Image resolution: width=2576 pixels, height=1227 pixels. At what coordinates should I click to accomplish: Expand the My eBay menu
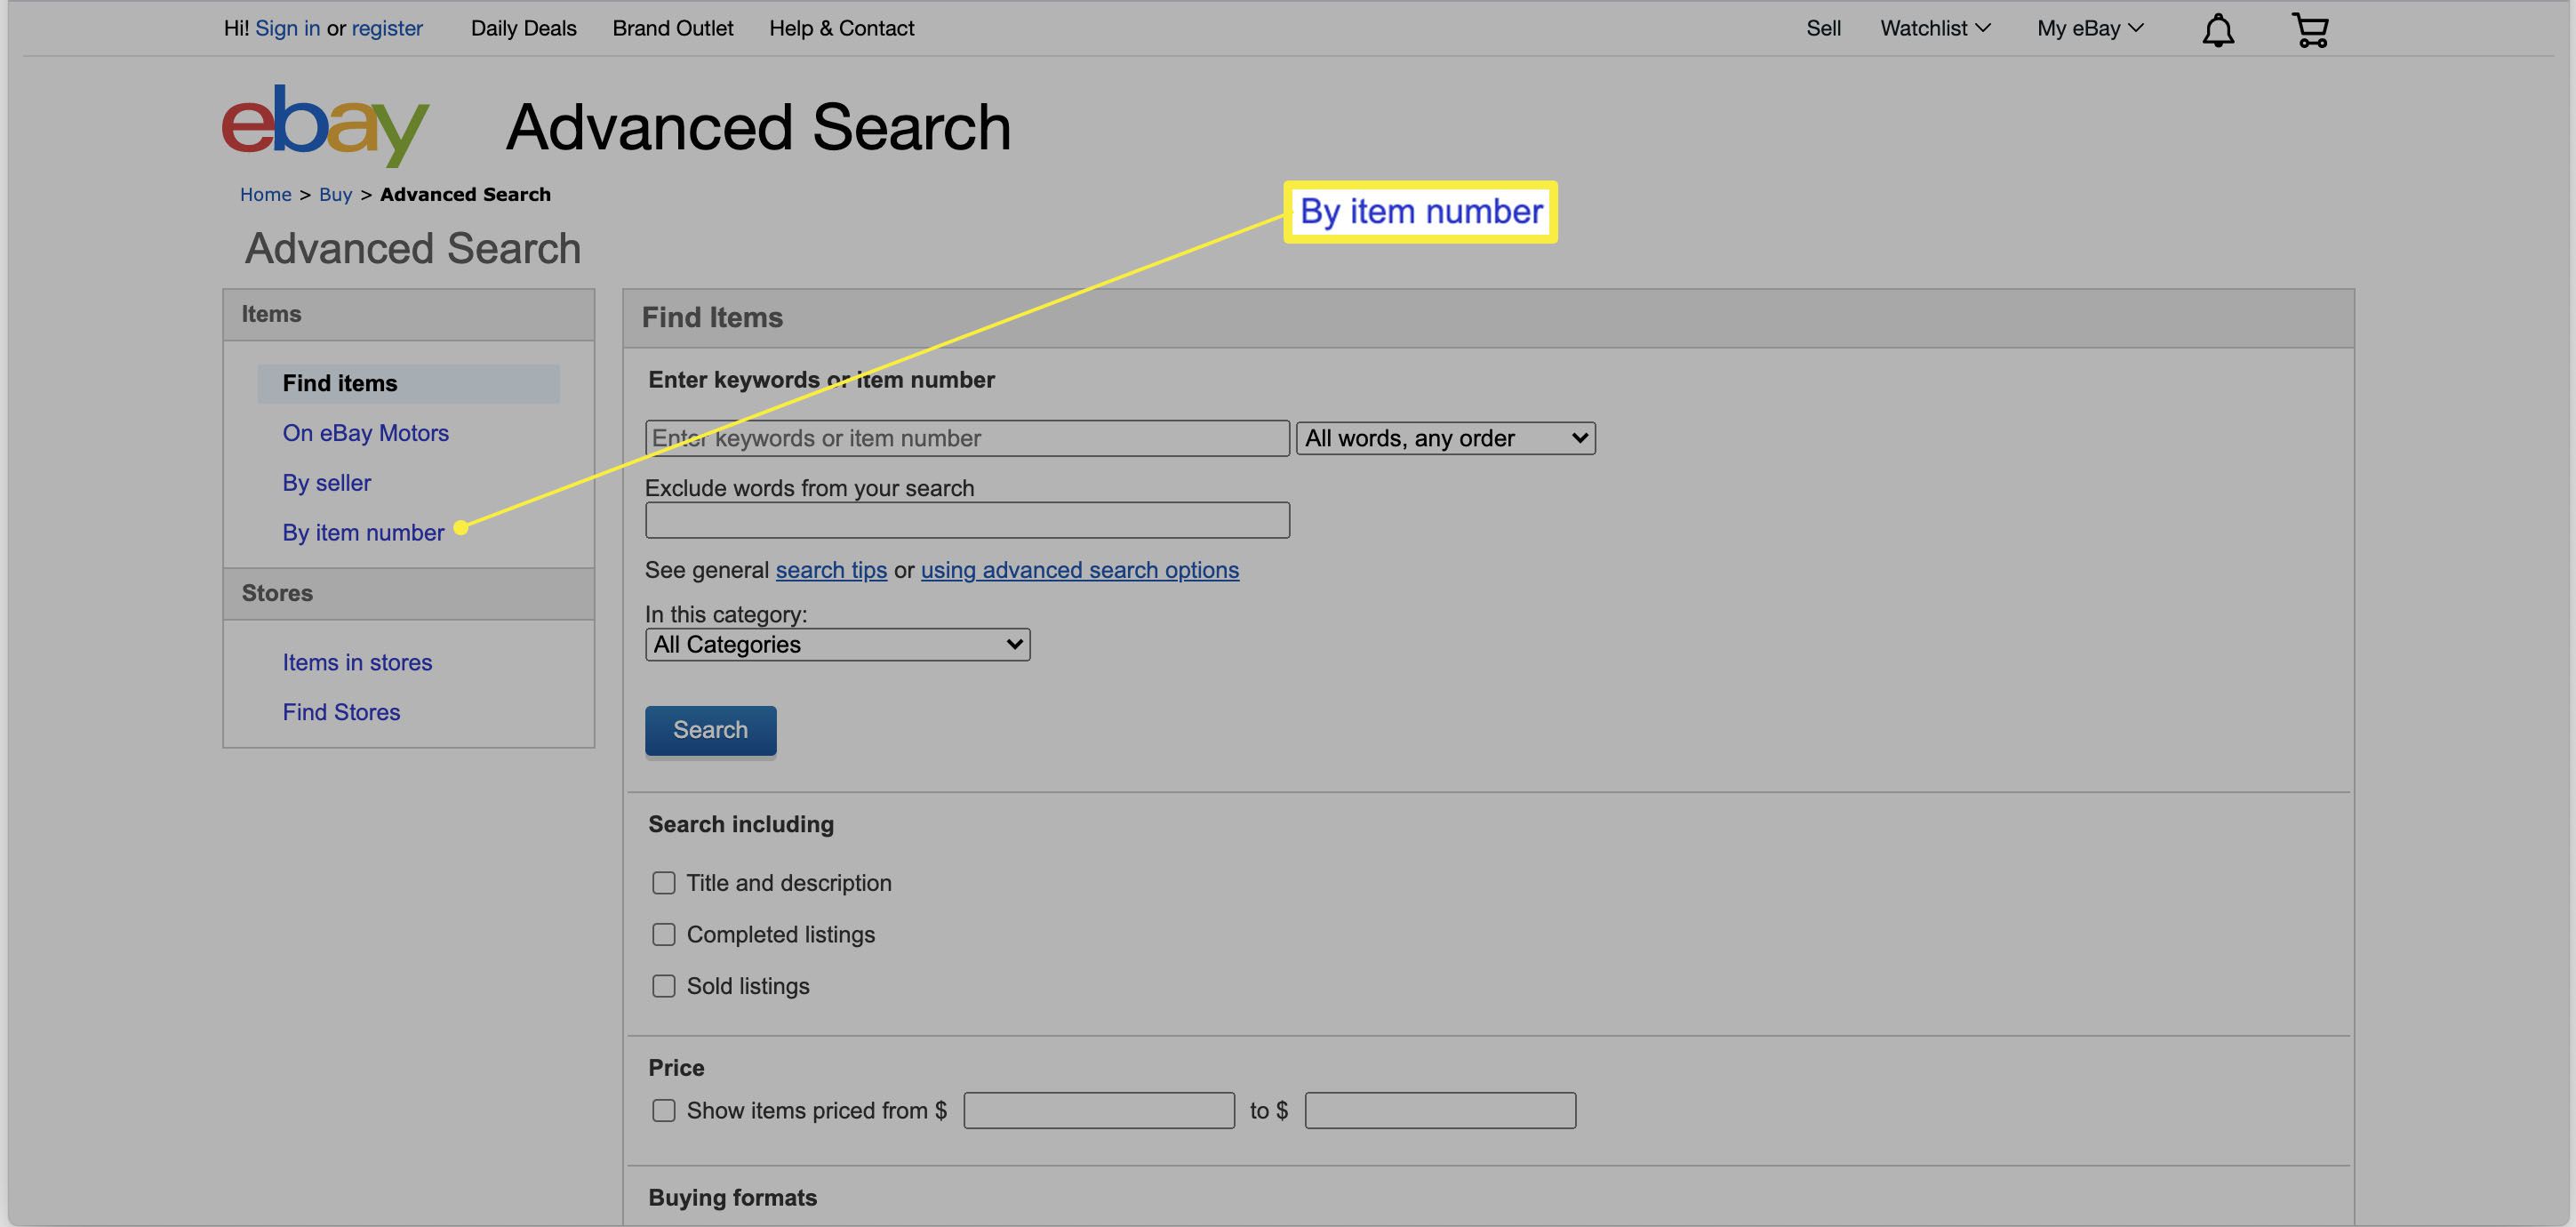click(2090, 28)
